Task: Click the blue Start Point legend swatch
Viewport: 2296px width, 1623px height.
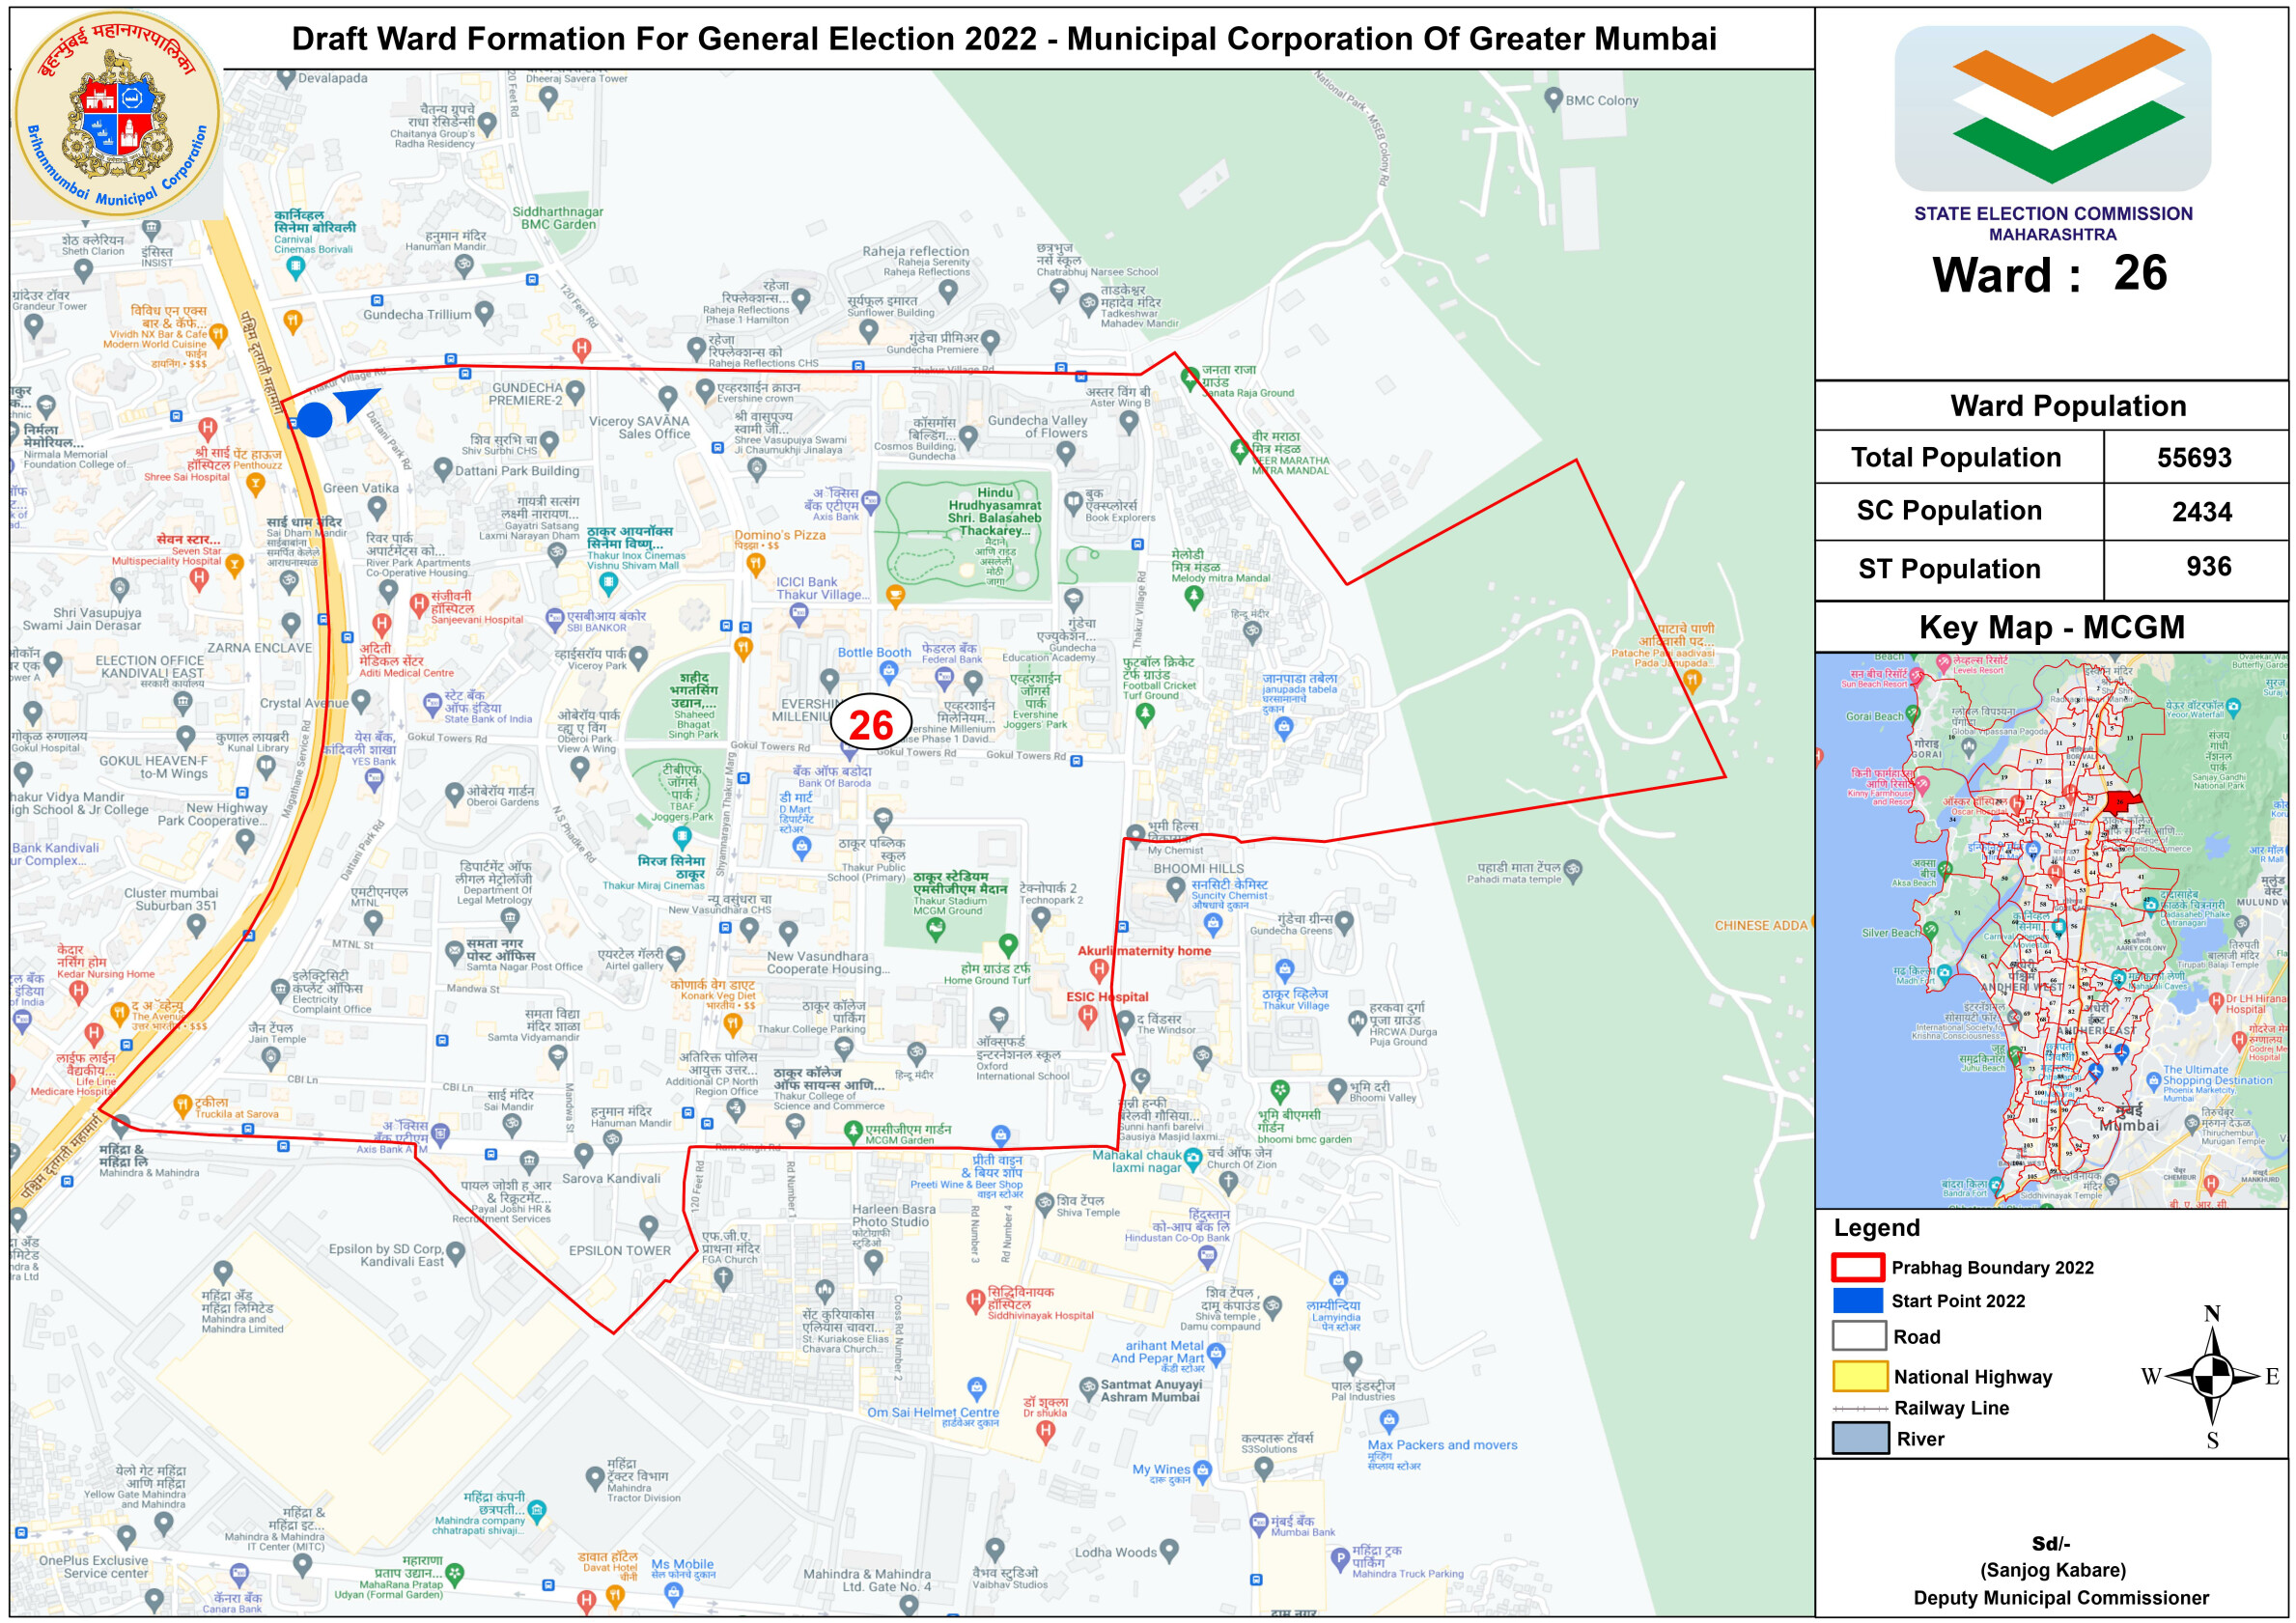Action: point(1858,1301)
